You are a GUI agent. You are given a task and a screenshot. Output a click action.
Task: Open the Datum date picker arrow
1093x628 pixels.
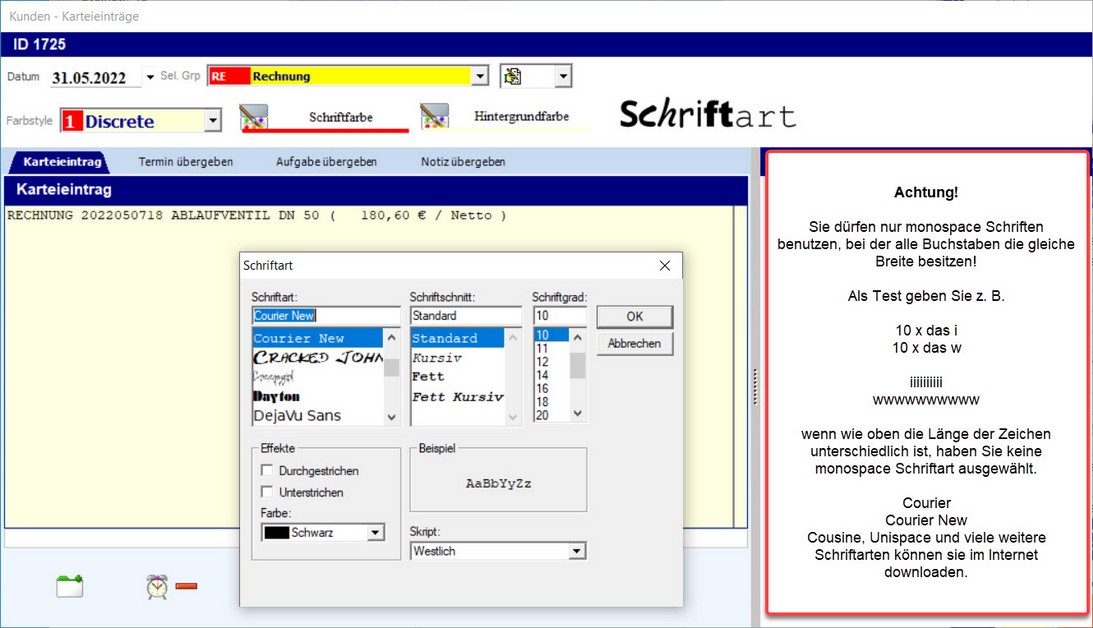[150, 77]
